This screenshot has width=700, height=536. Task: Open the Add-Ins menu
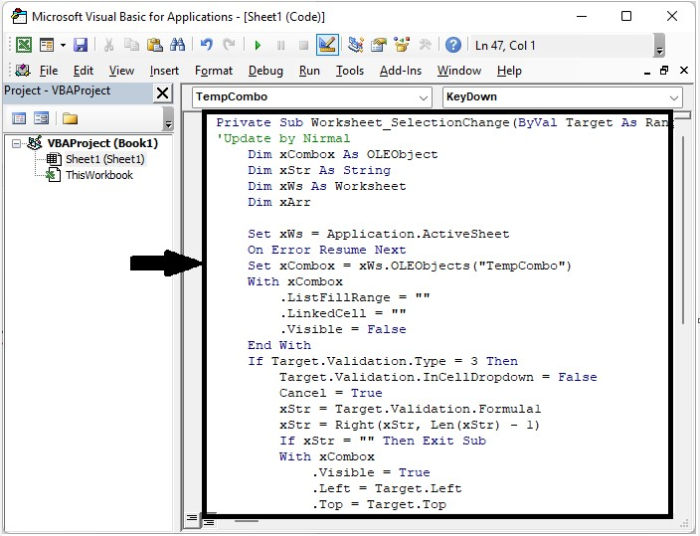tap(400, 71)
